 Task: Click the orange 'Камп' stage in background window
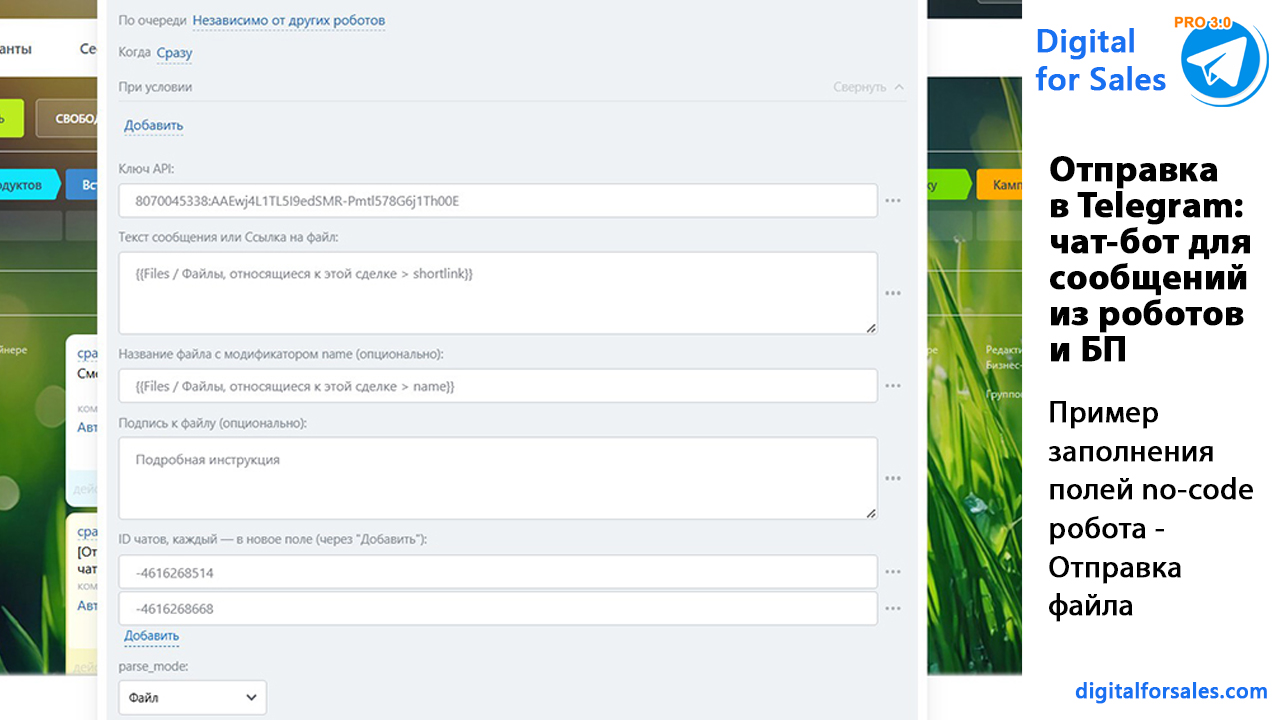pyautogui.click(x=999, y=185)
